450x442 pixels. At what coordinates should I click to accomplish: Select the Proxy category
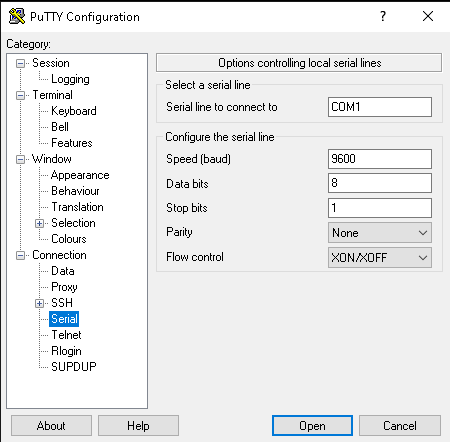click(64, 287)
